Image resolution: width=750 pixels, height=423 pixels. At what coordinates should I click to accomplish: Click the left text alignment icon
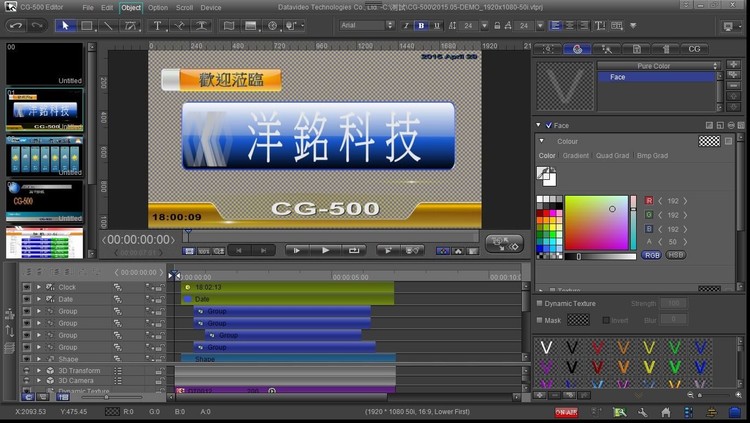(555, 25)
